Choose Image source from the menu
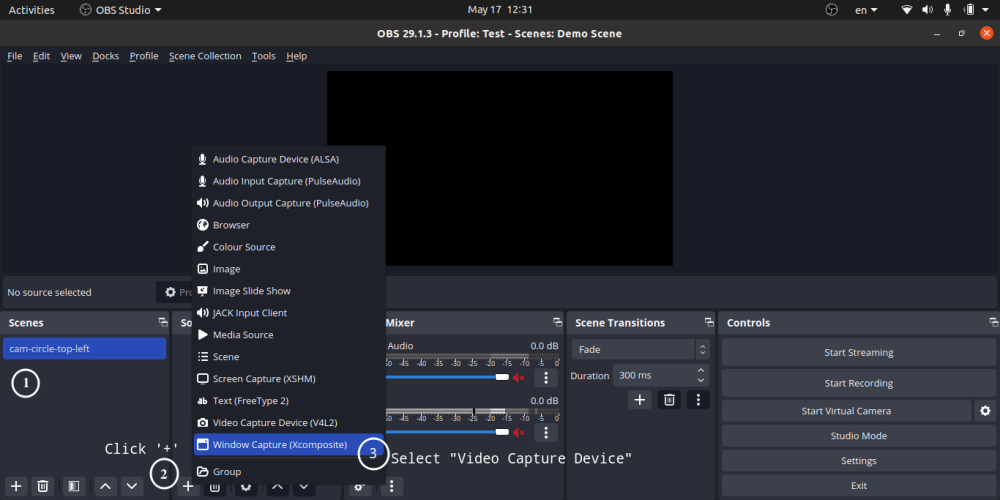 click(289, 269)
